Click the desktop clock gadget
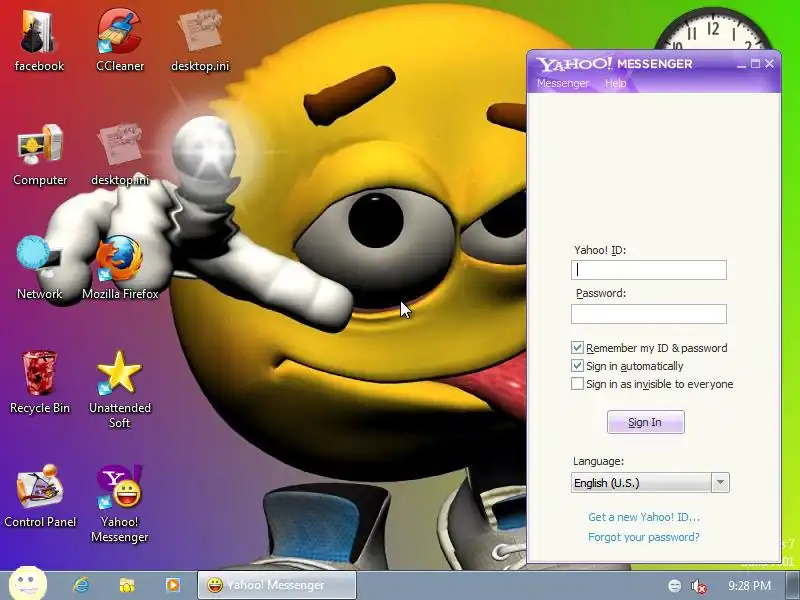This screenshot has height=600, width=800. [x=713, y=30]
